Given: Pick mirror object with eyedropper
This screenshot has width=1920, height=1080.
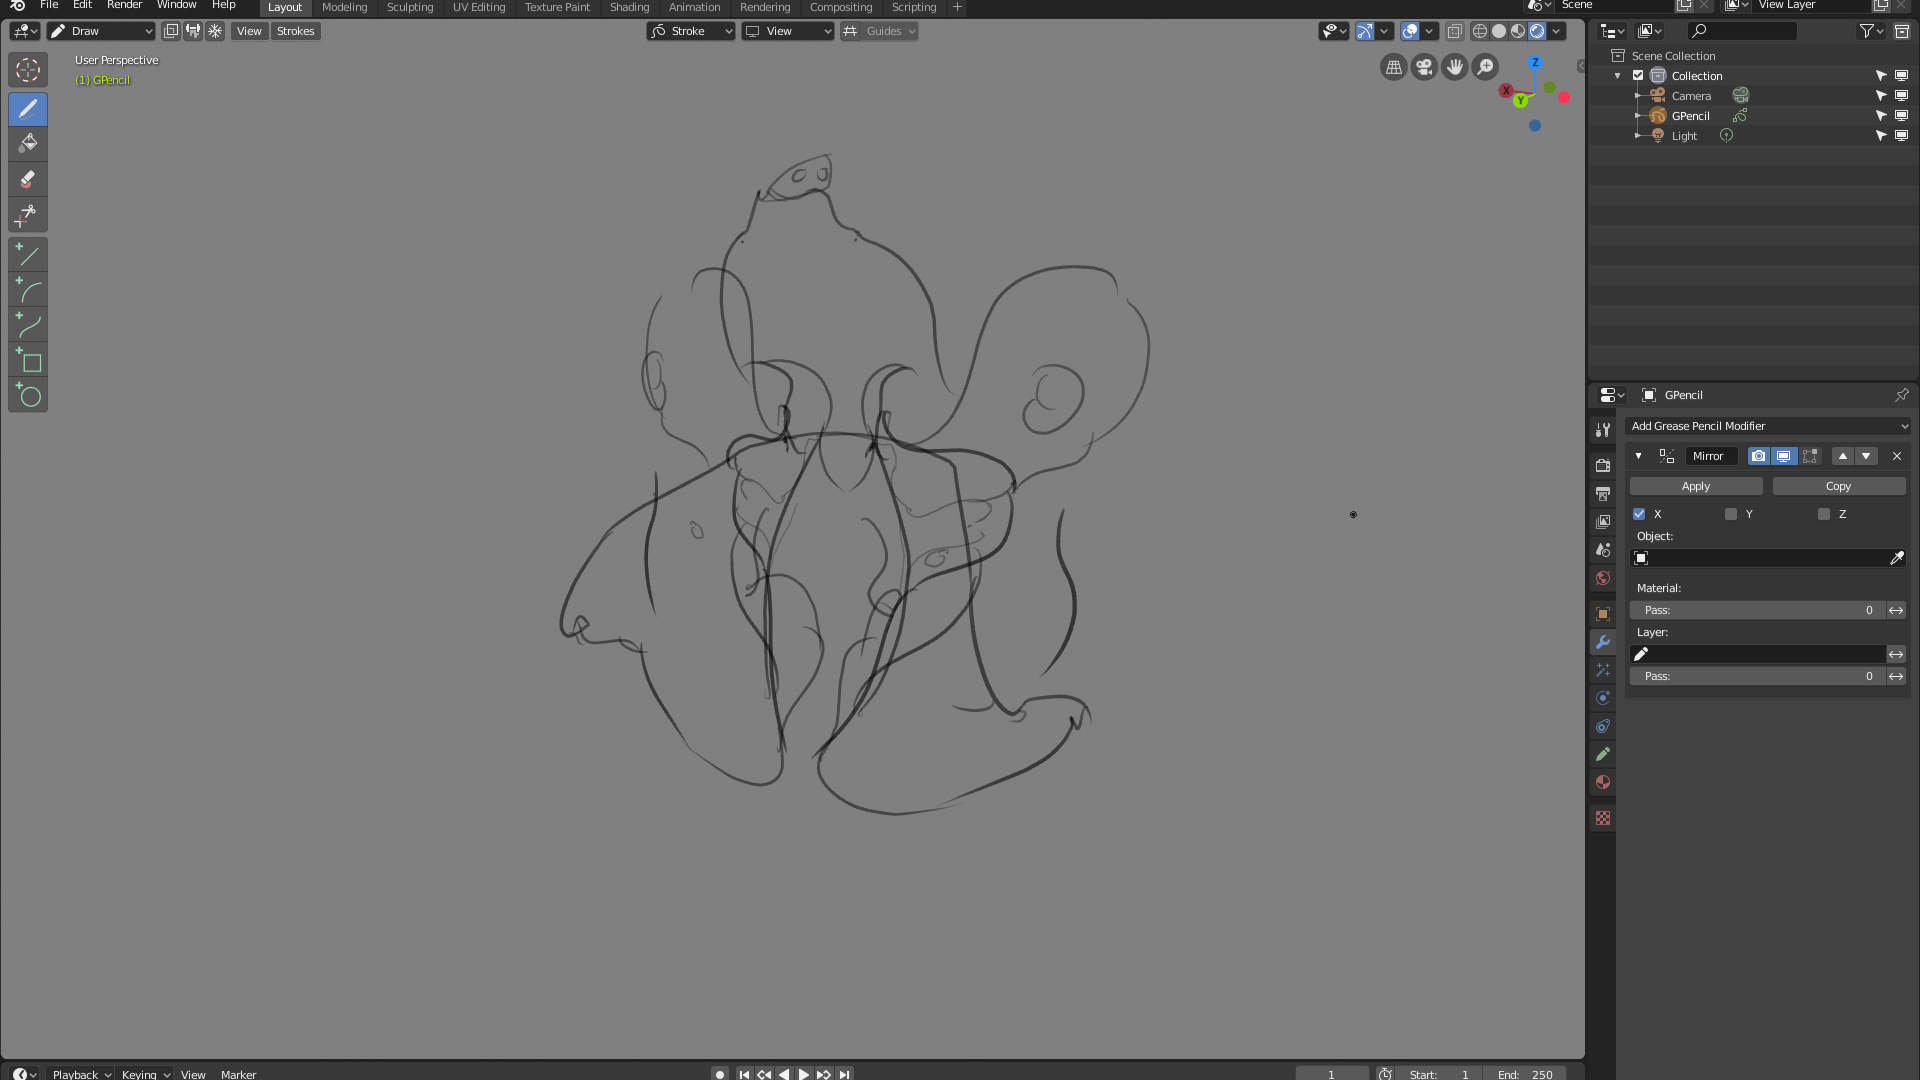Looking at the screenshot, I should pos(1897,558).
